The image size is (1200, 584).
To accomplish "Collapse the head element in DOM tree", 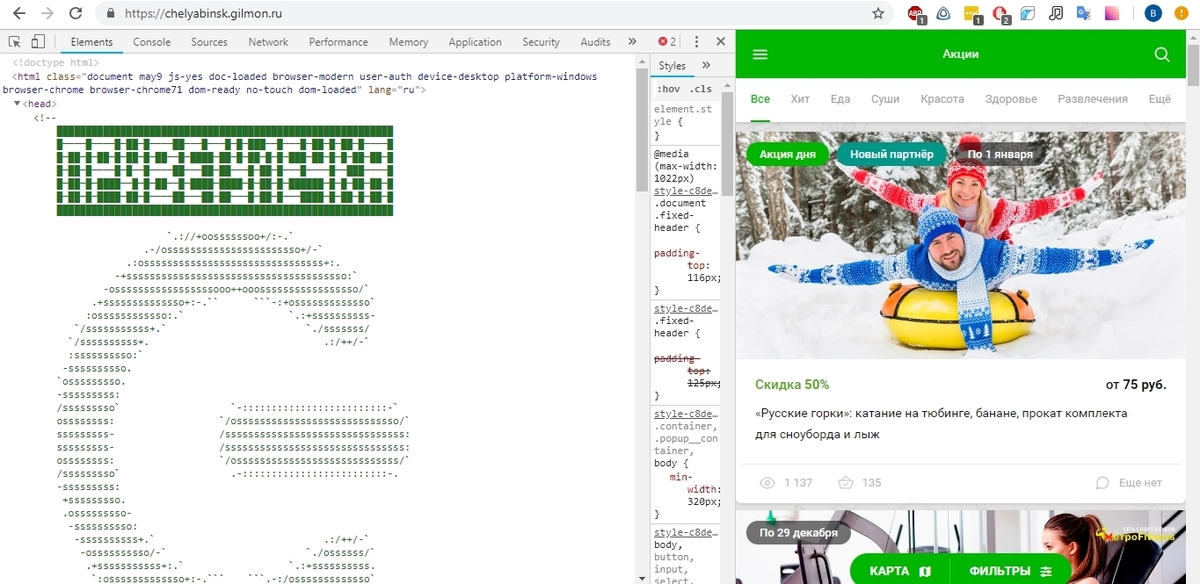I will tap(18, 104).
